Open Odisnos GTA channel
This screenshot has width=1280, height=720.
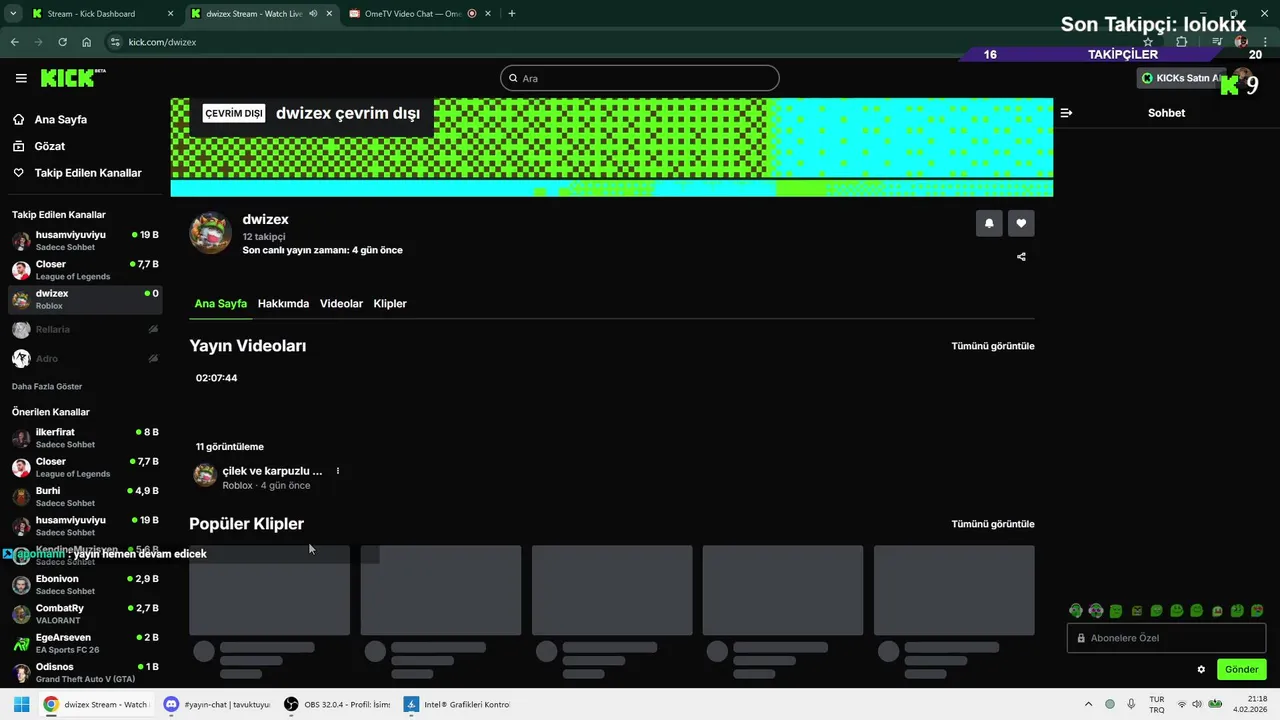click(x=85, y=672)
